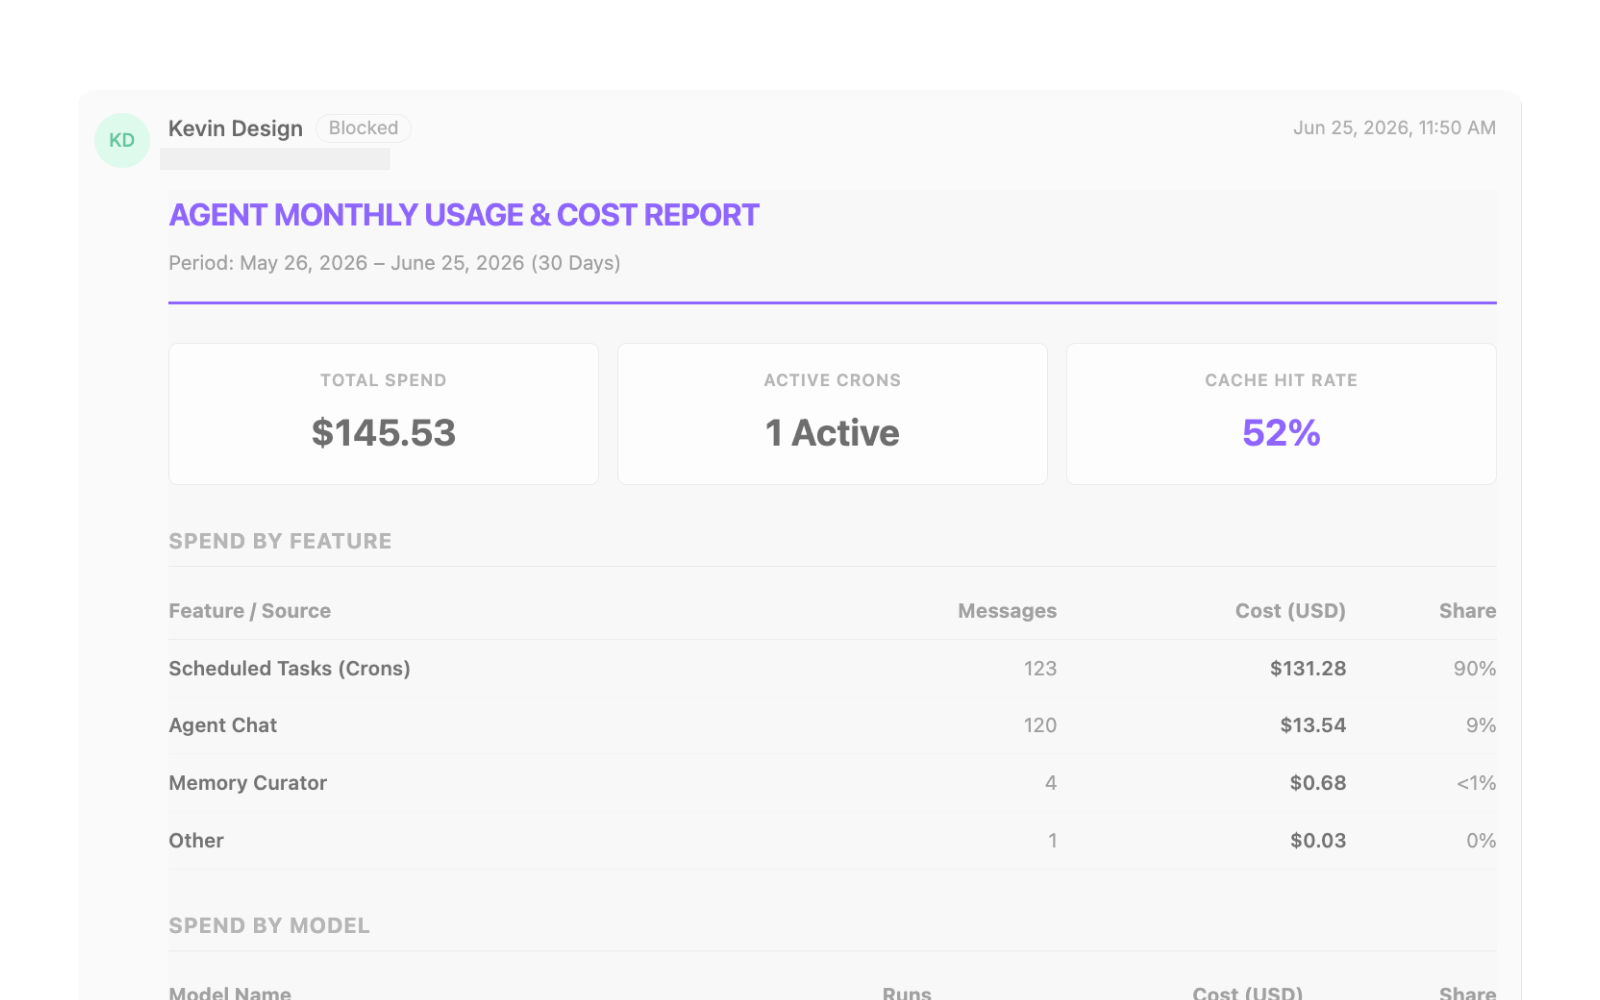This screenshot has height=1000, width=1600.
Task: Click the Jun 25, 2026, 11:50 AM timestamp
Action: point(1394,128)
